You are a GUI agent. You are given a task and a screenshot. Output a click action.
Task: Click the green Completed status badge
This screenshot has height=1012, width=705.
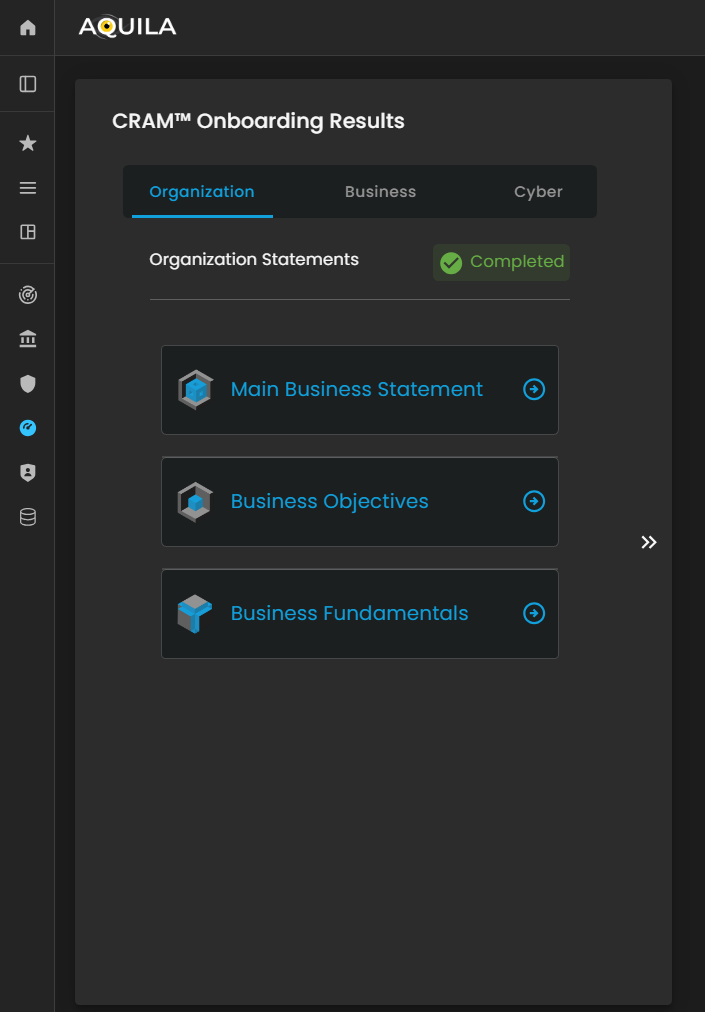click(x=502, y=262)
